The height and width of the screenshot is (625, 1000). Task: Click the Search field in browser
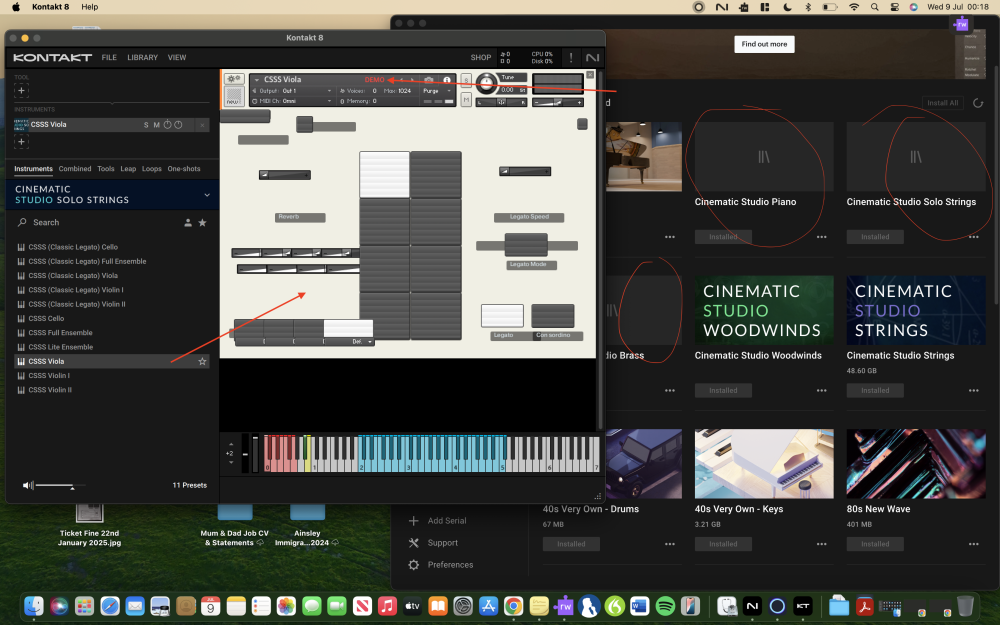96,223
